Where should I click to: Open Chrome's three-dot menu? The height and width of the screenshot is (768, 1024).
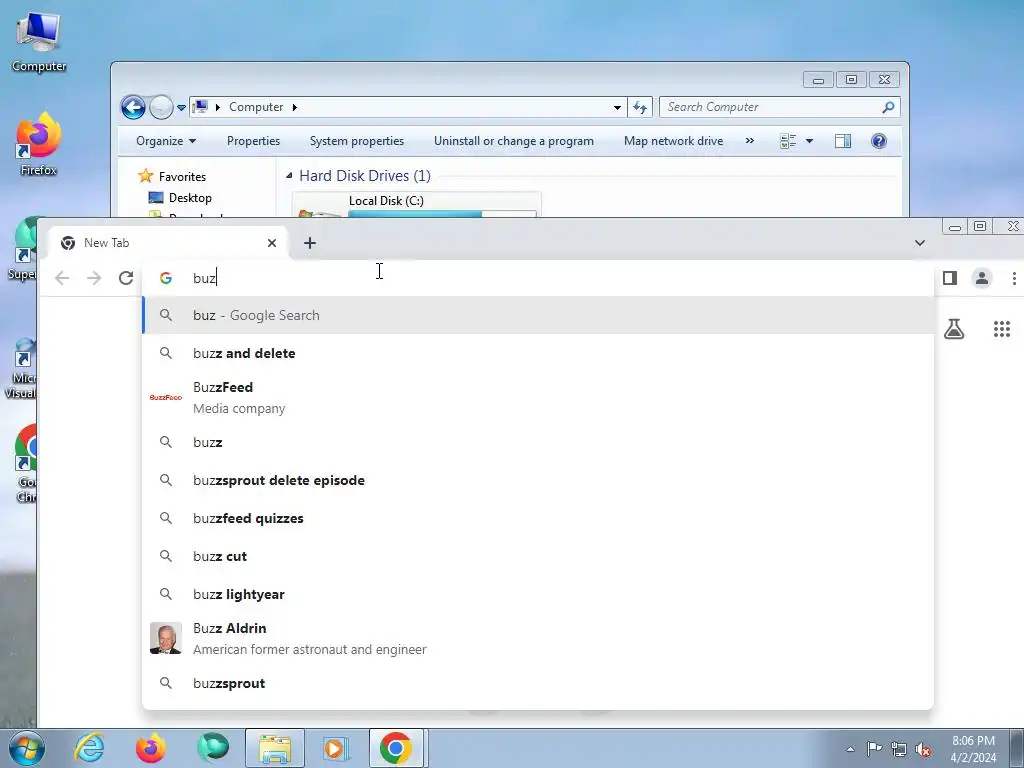point(1014,278)
